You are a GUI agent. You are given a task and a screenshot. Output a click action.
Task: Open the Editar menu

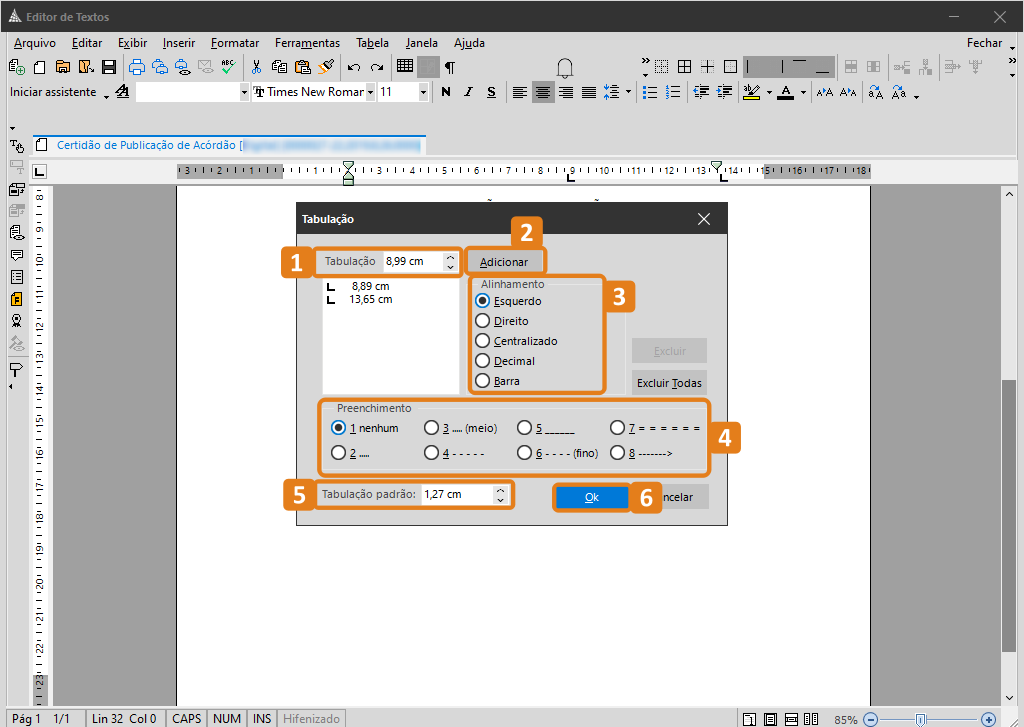pos(87,43)
